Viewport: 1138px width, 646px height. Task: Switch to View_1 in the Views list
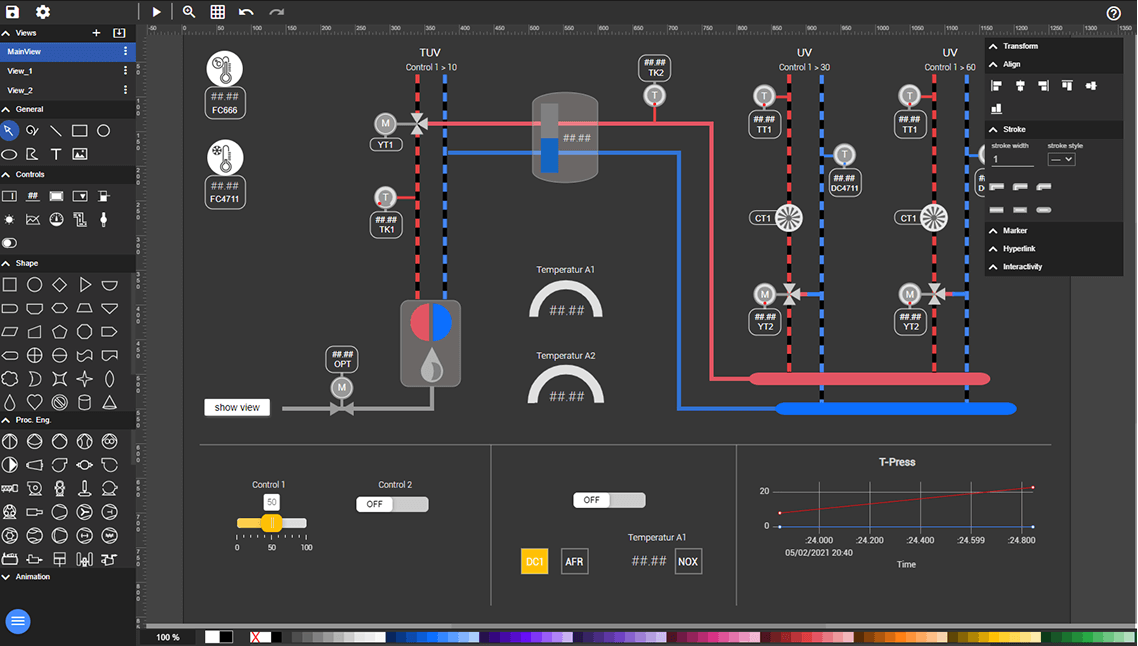click(x=20, y=71)
